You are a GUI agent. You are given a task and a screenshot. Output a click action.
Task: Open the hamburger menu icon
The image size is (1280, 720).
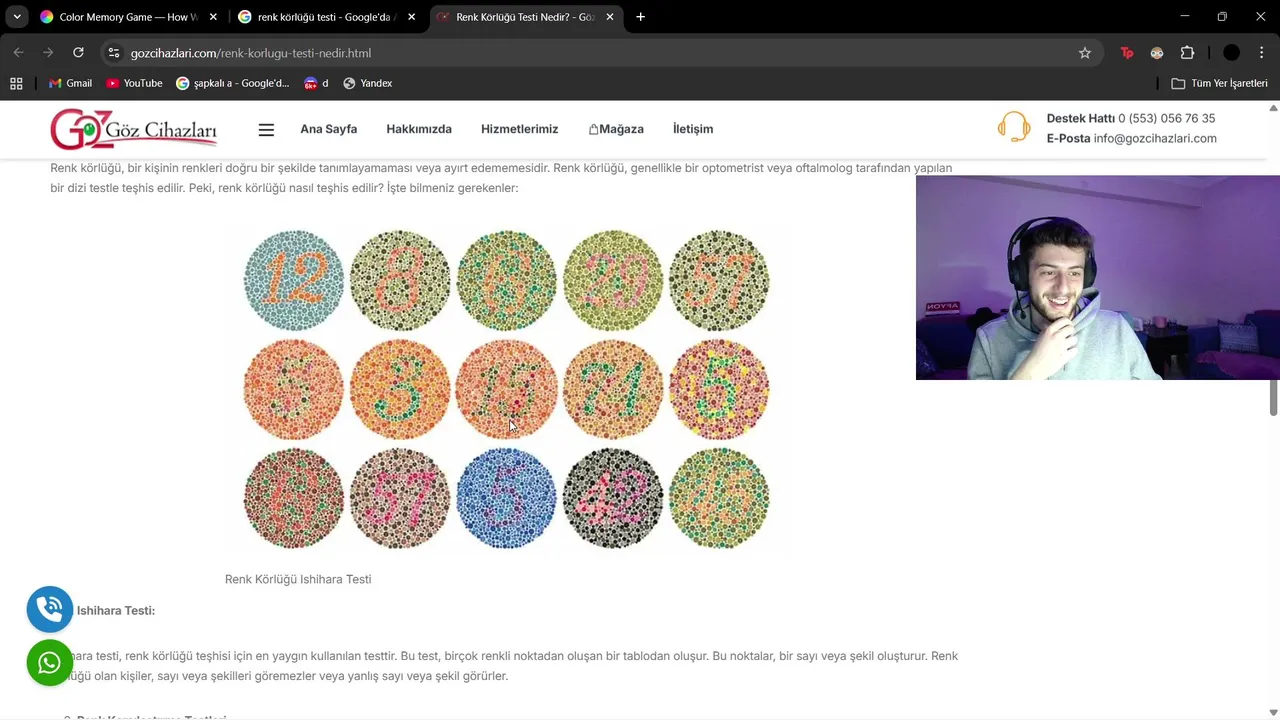pyautogui.click(x=266, y=129)
